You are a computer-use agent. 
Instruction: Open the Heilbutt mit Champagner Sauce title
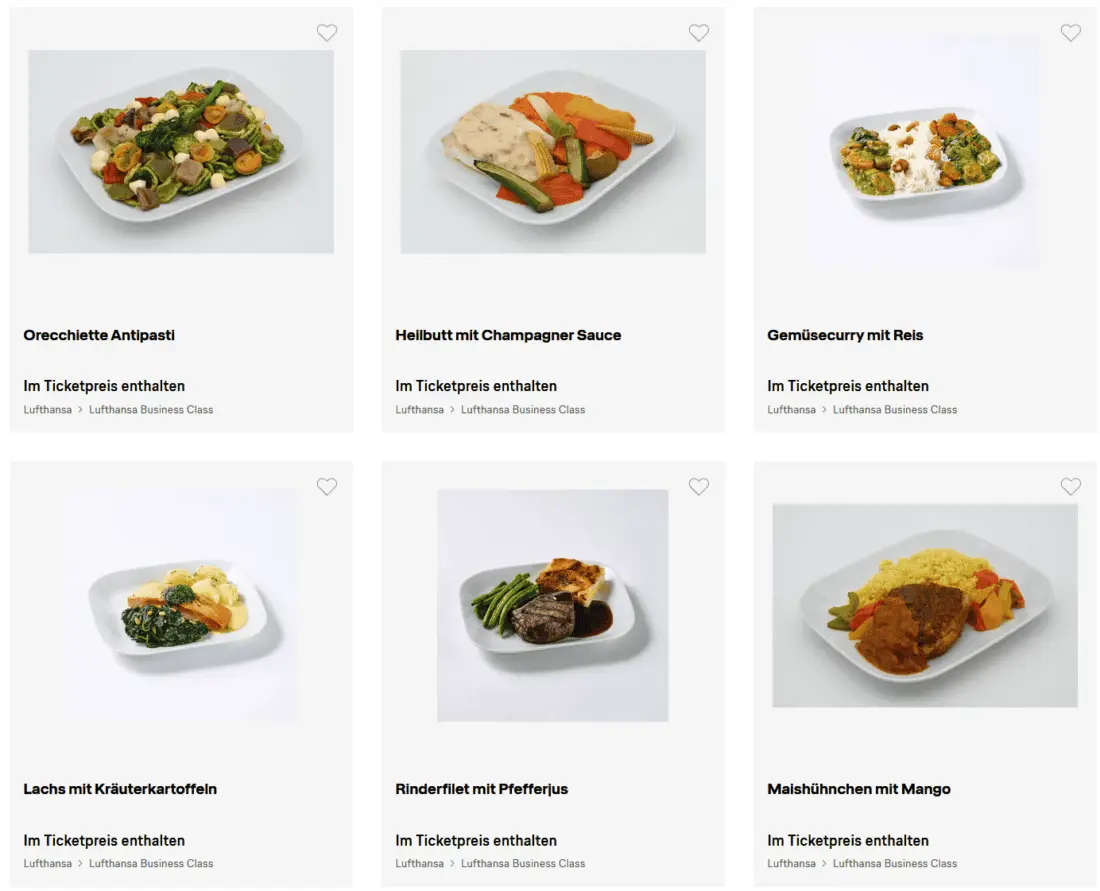tap(508, 335)
